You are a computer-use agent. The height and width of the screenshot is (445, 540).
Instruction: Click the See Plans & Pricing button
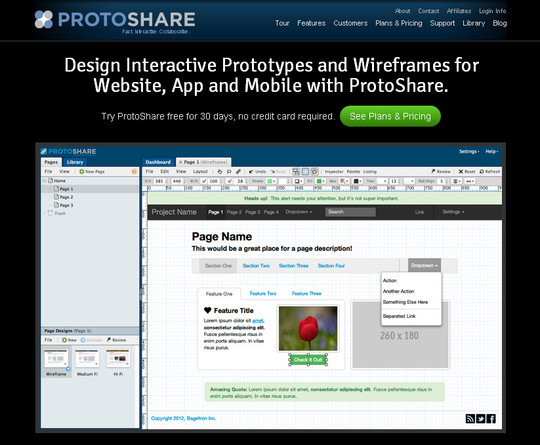tap(390, 116)
